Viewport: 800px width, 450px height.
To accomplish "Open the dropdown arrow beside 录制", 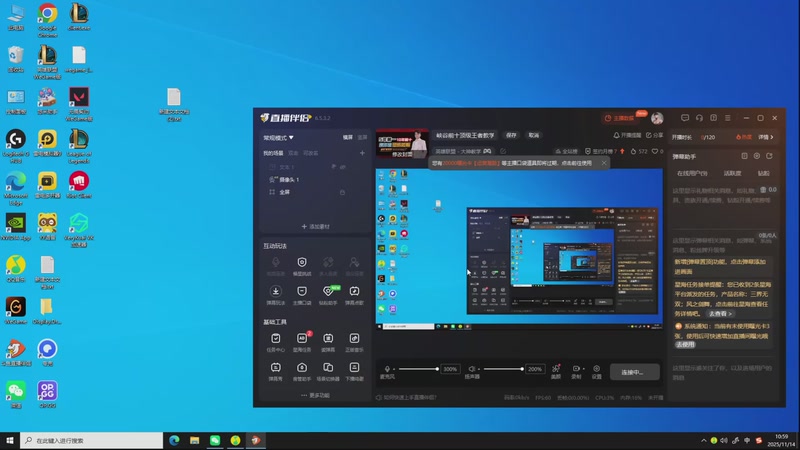I will [x=584, y=368].
